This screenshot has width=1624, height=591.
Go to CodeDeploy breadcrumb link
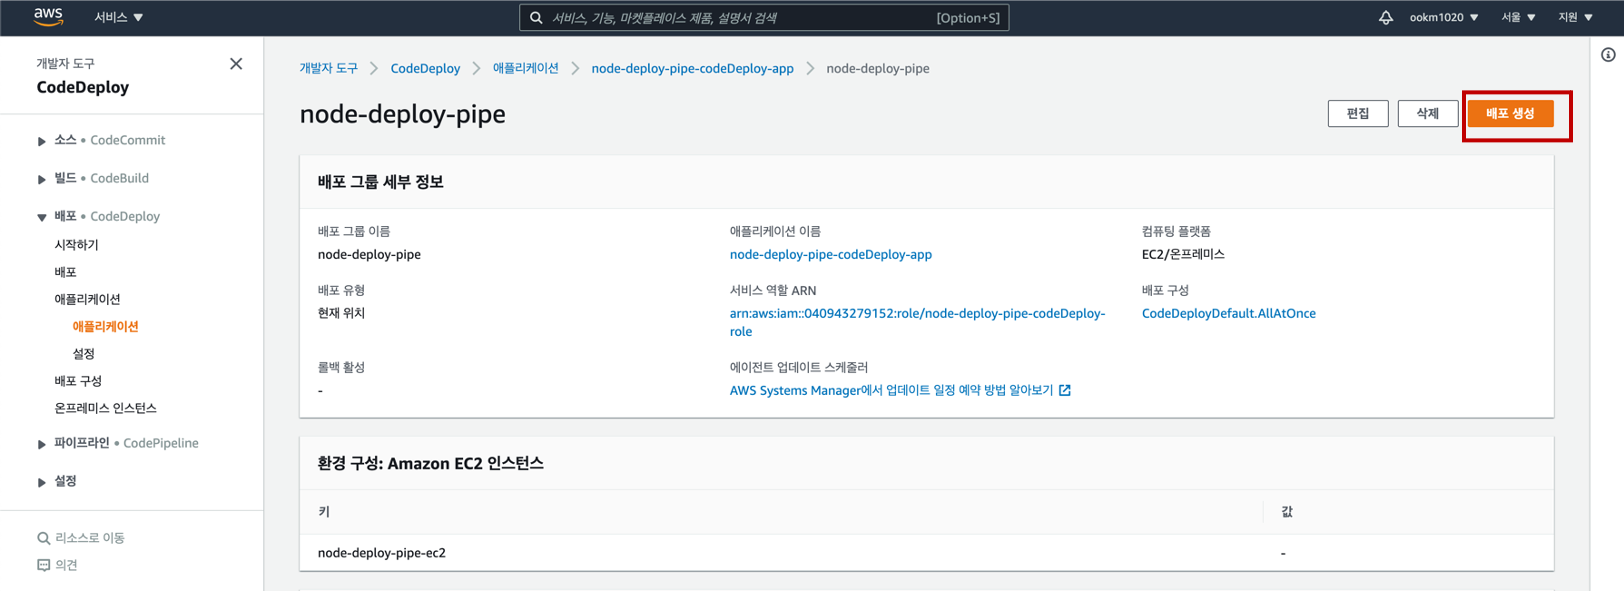[425, 68]
